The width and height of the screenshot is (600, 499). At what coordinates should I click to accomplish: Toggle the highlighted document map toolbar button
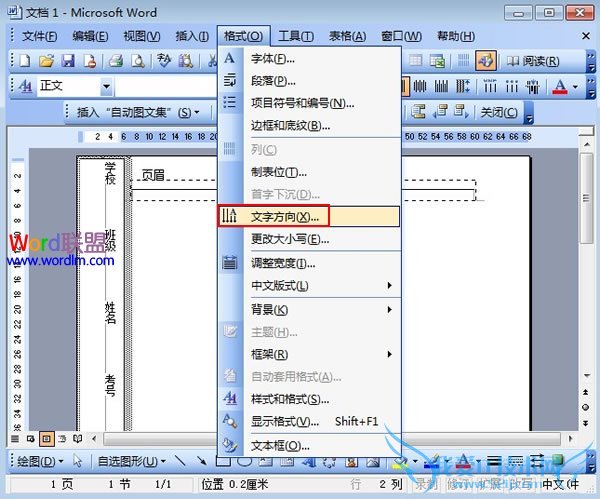(x=486, y=60)
